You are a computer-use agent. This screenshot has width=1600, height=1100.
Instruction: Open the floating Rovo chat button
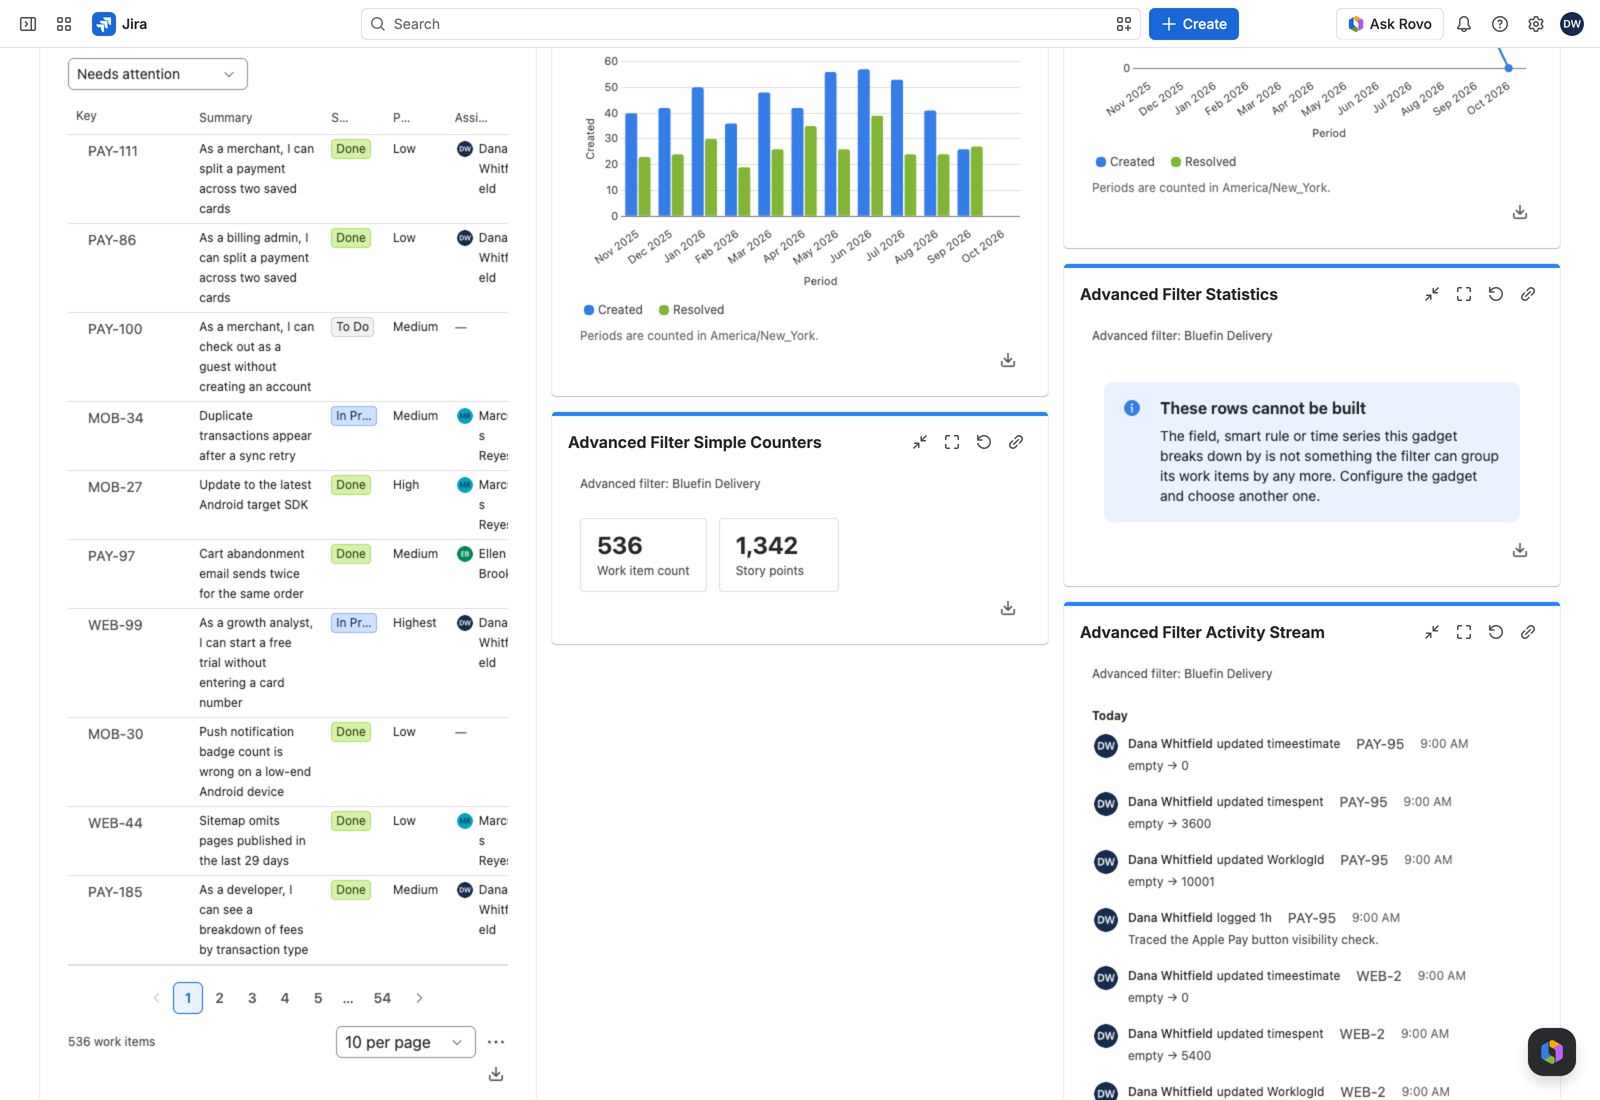(x=1552, y=1052)
